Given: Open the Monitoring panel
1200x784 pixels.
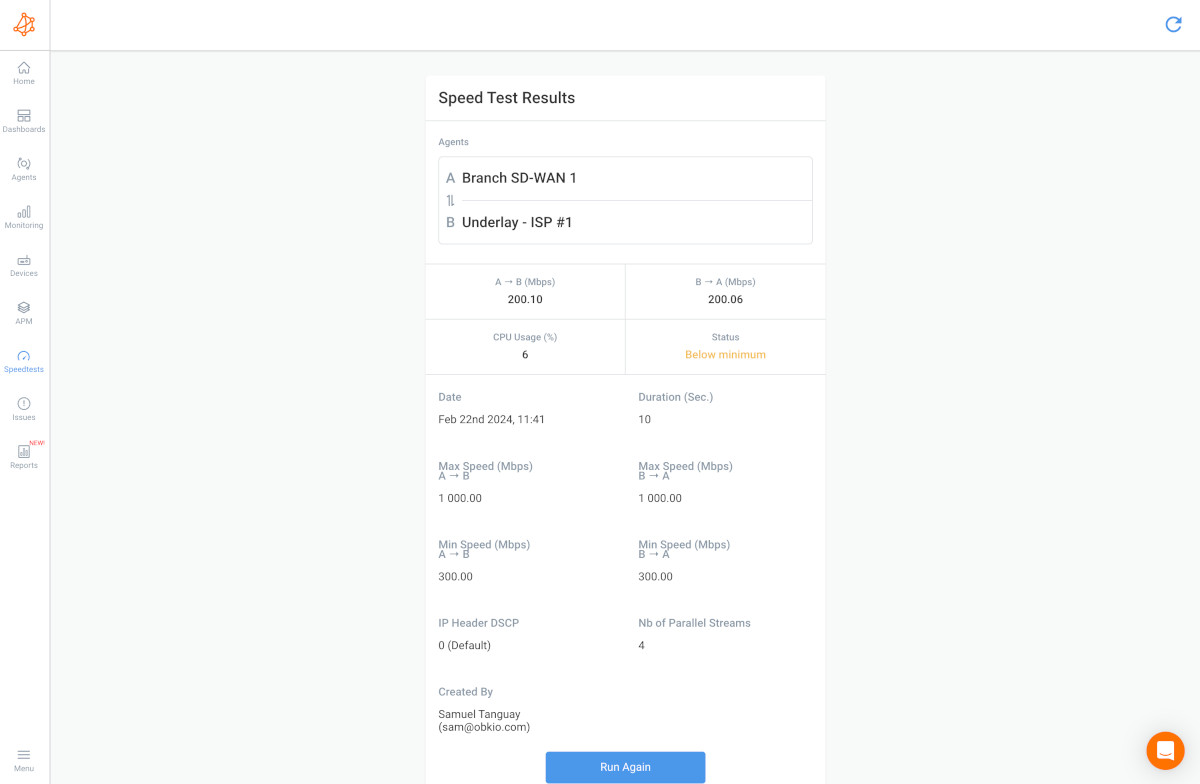Looking at the screenshot, I should tap(23, 215).
